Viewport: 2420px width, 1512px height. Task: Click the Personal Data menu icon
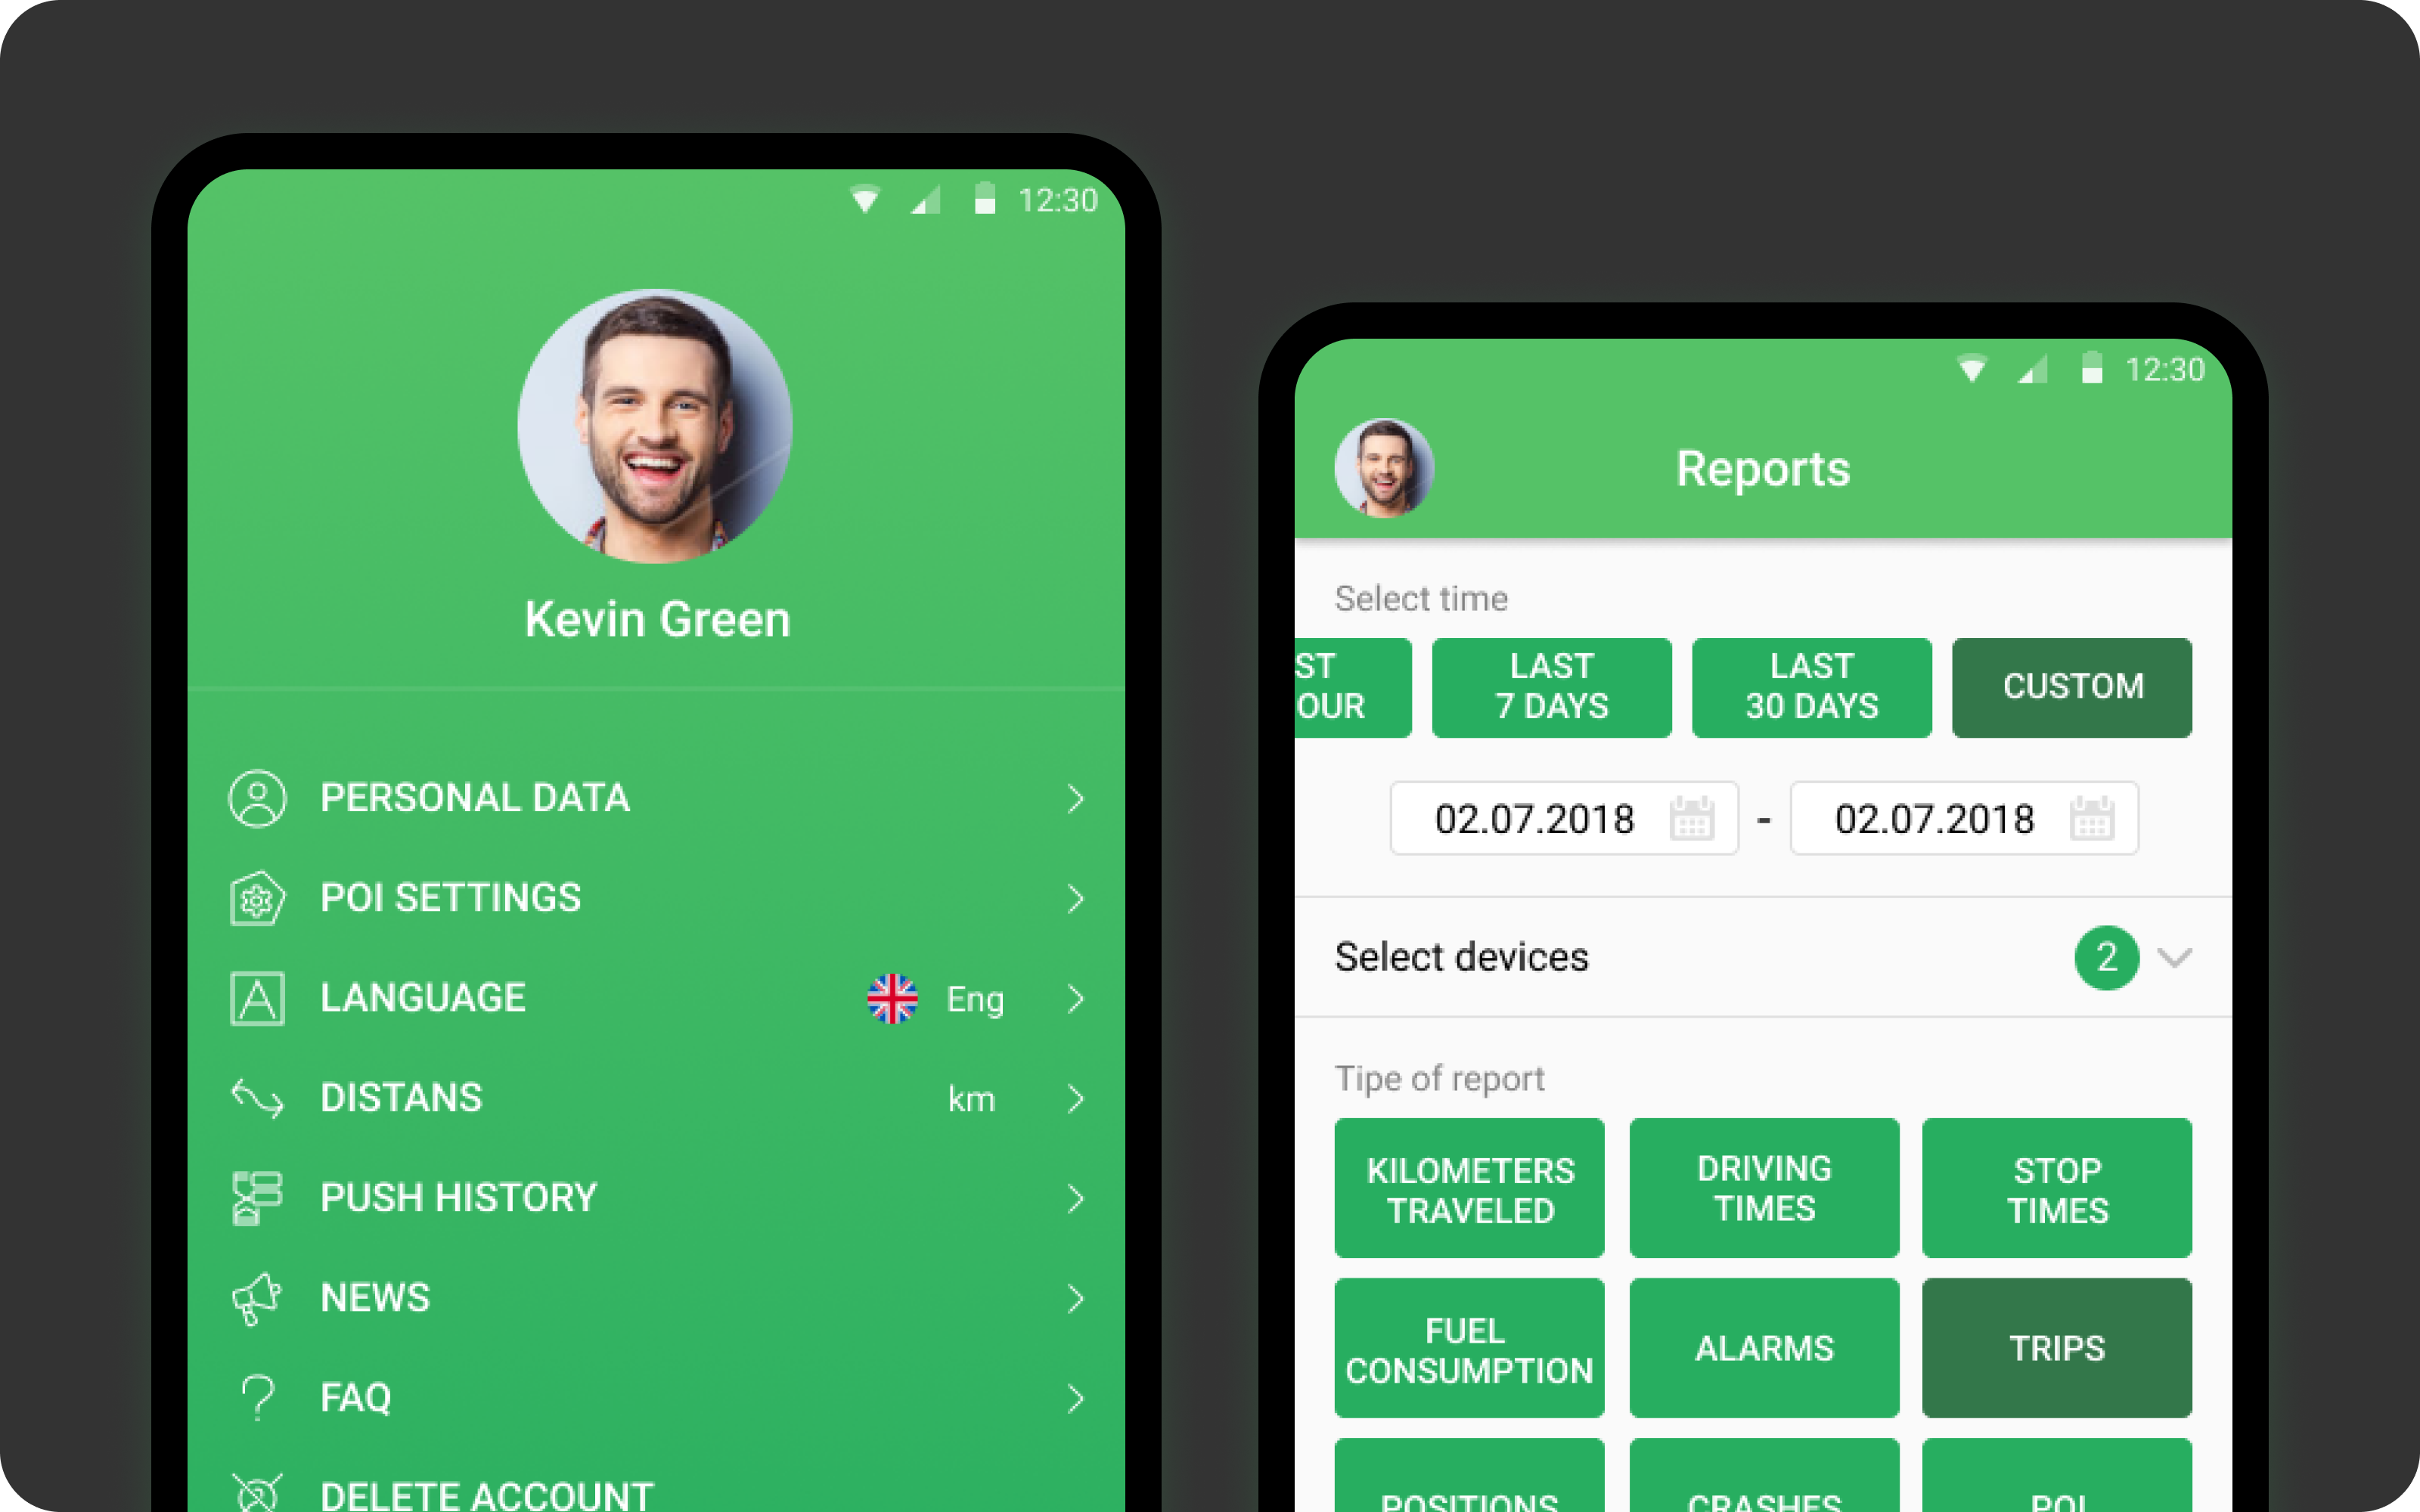(x=258, y=796)
